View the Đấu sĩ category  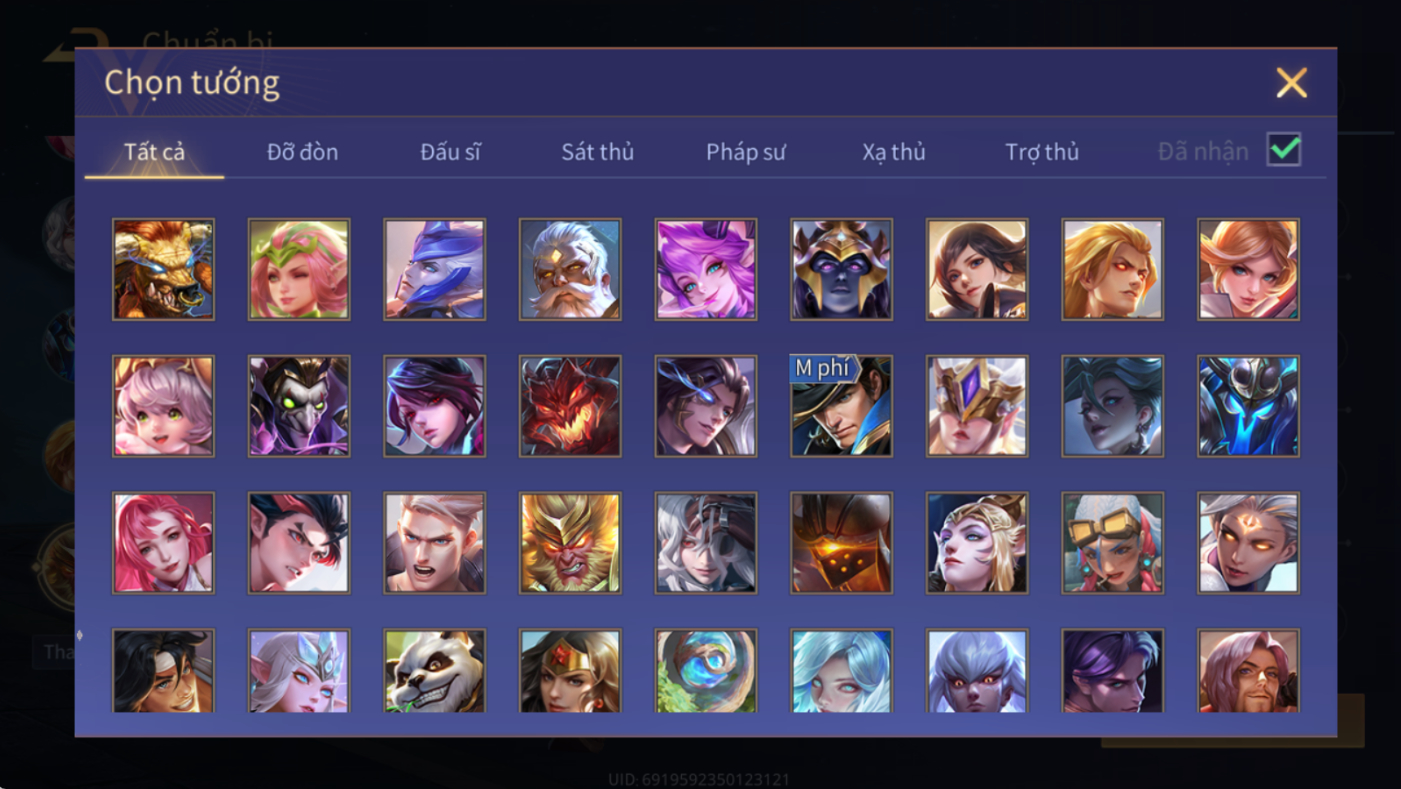(x=450, y=152)
